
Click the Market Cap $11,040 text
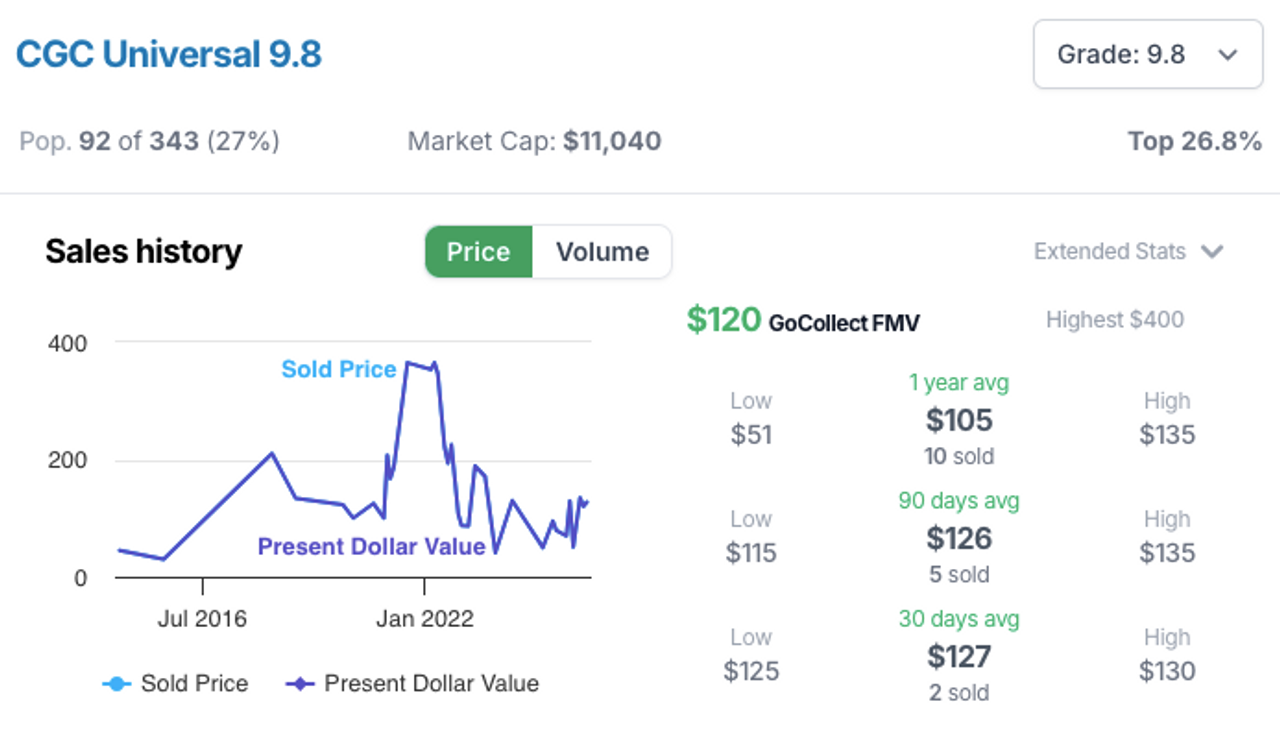click(534, 142)
